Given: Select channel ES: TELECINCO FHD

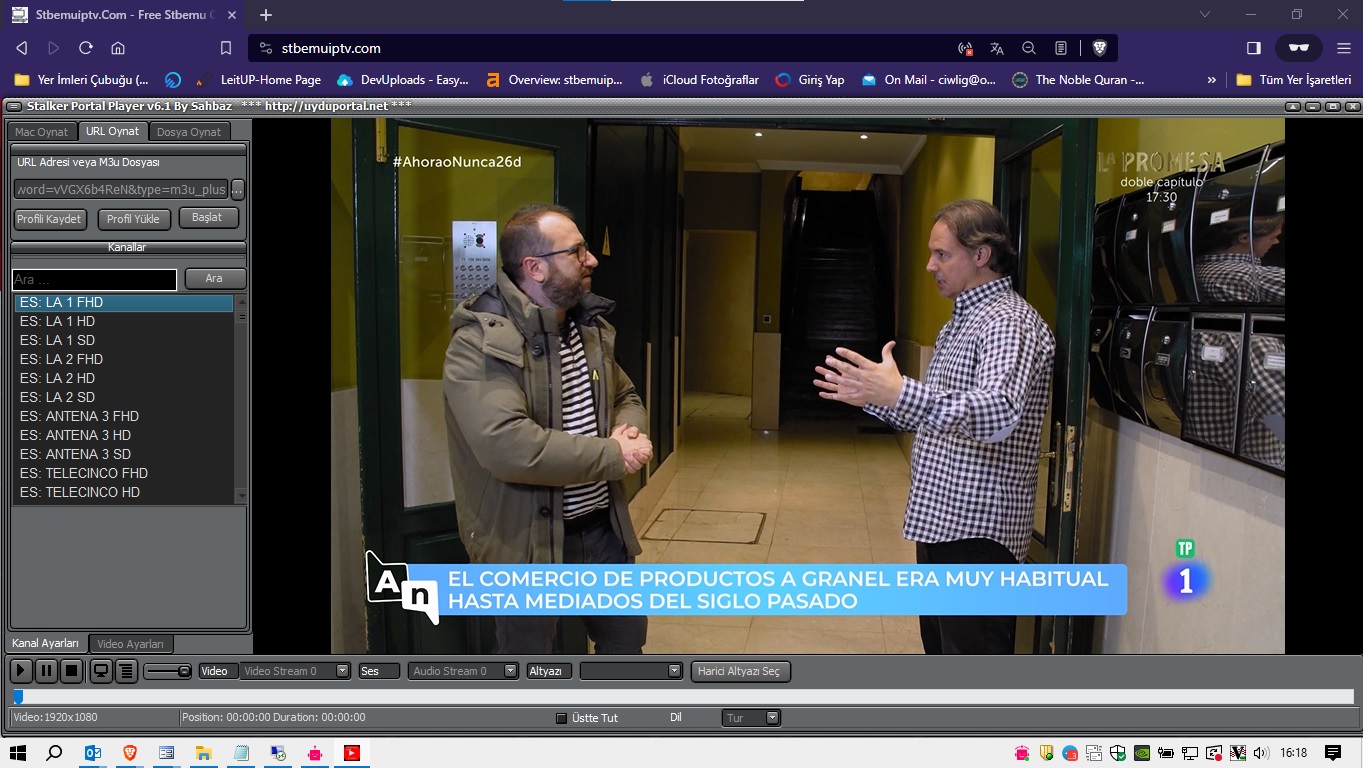Looking at the screenshot, I should (x=124, y=473).
